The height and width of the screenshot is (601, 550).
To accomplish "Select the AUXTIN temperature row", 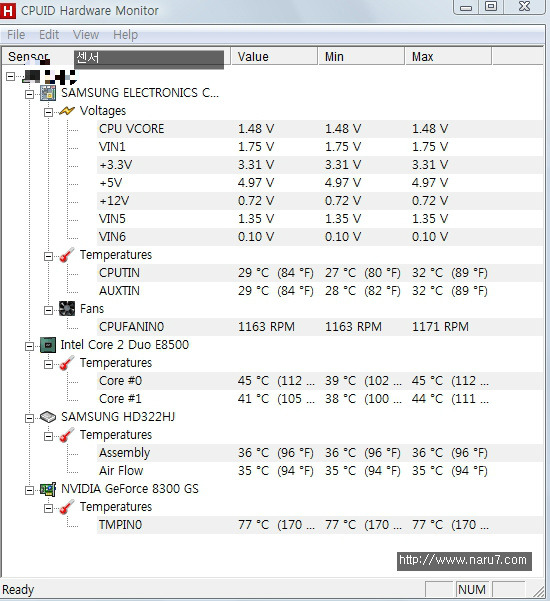I will (x=320, y=291).
